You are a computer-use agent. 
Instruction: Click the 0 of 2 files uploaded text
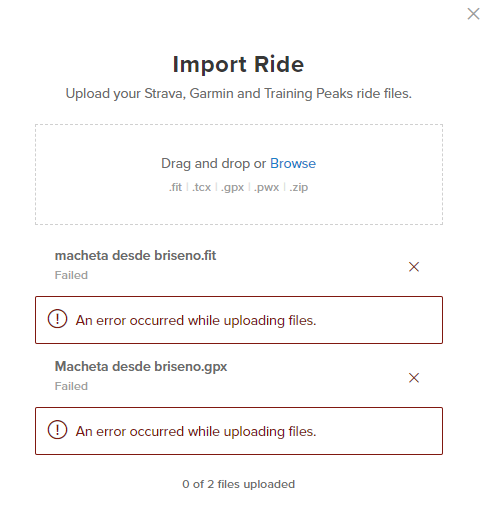(238, 484)
